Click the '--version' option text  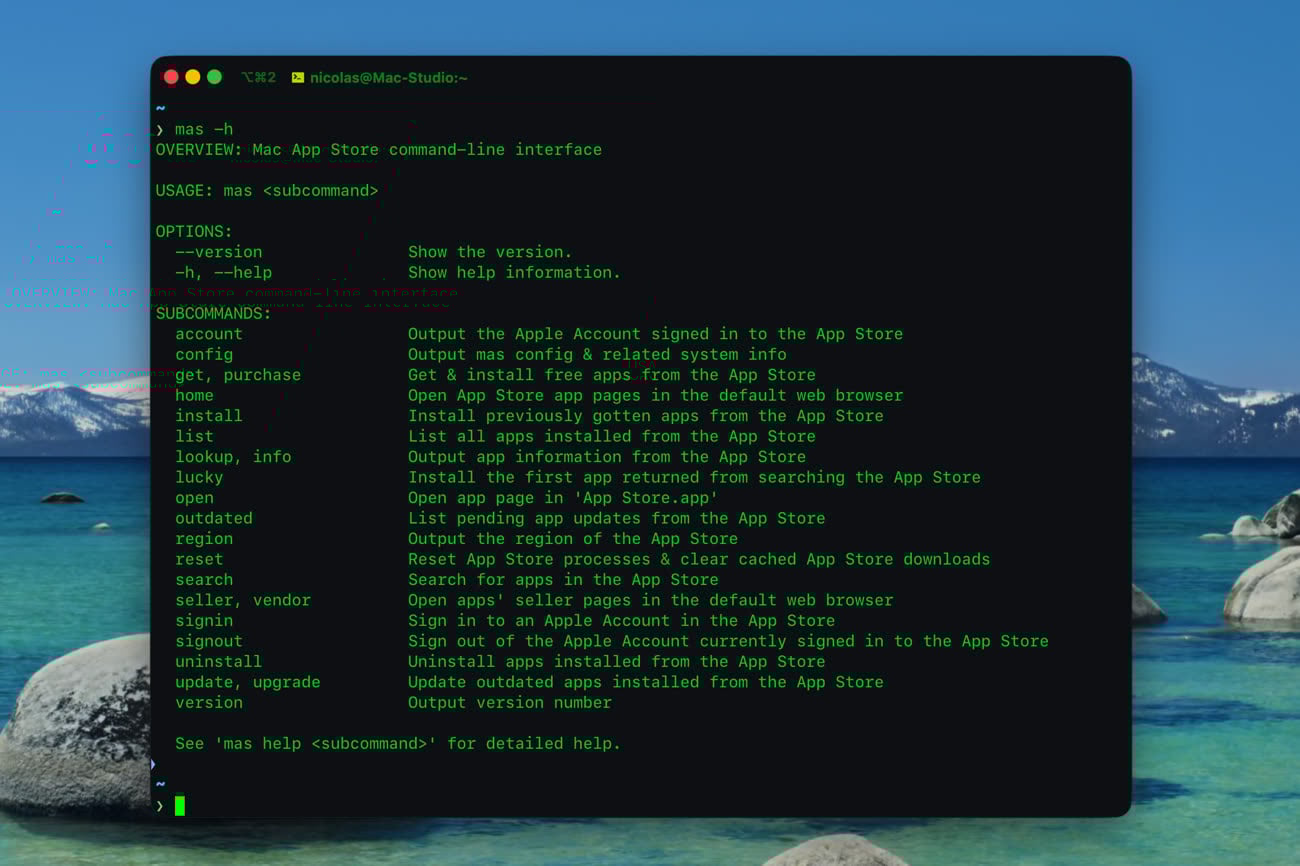click(x=218, y=252)
